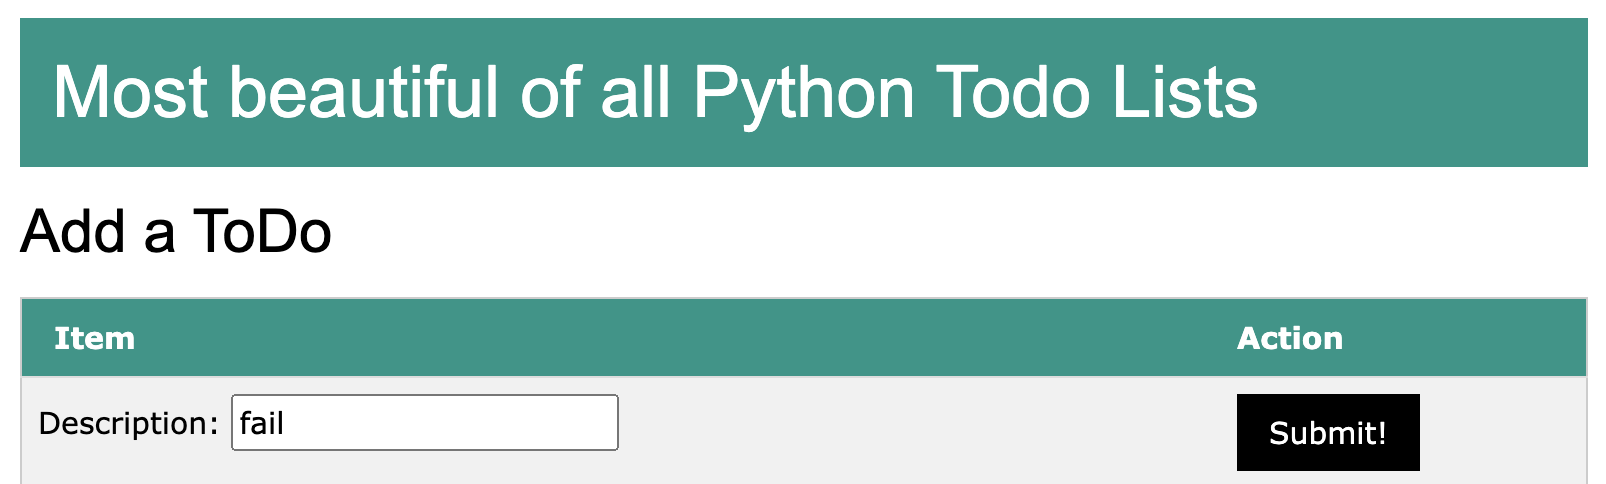1606x484 pixels.
Task: Click the black Submit! button
Action: [1327, 432]
